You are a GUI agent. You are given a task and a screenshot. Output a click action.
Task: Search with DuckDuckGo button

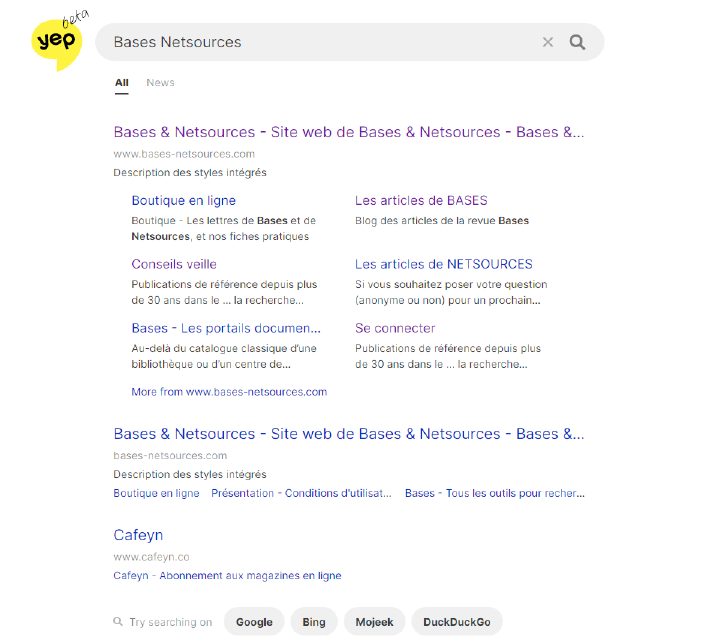pos(456,622)
